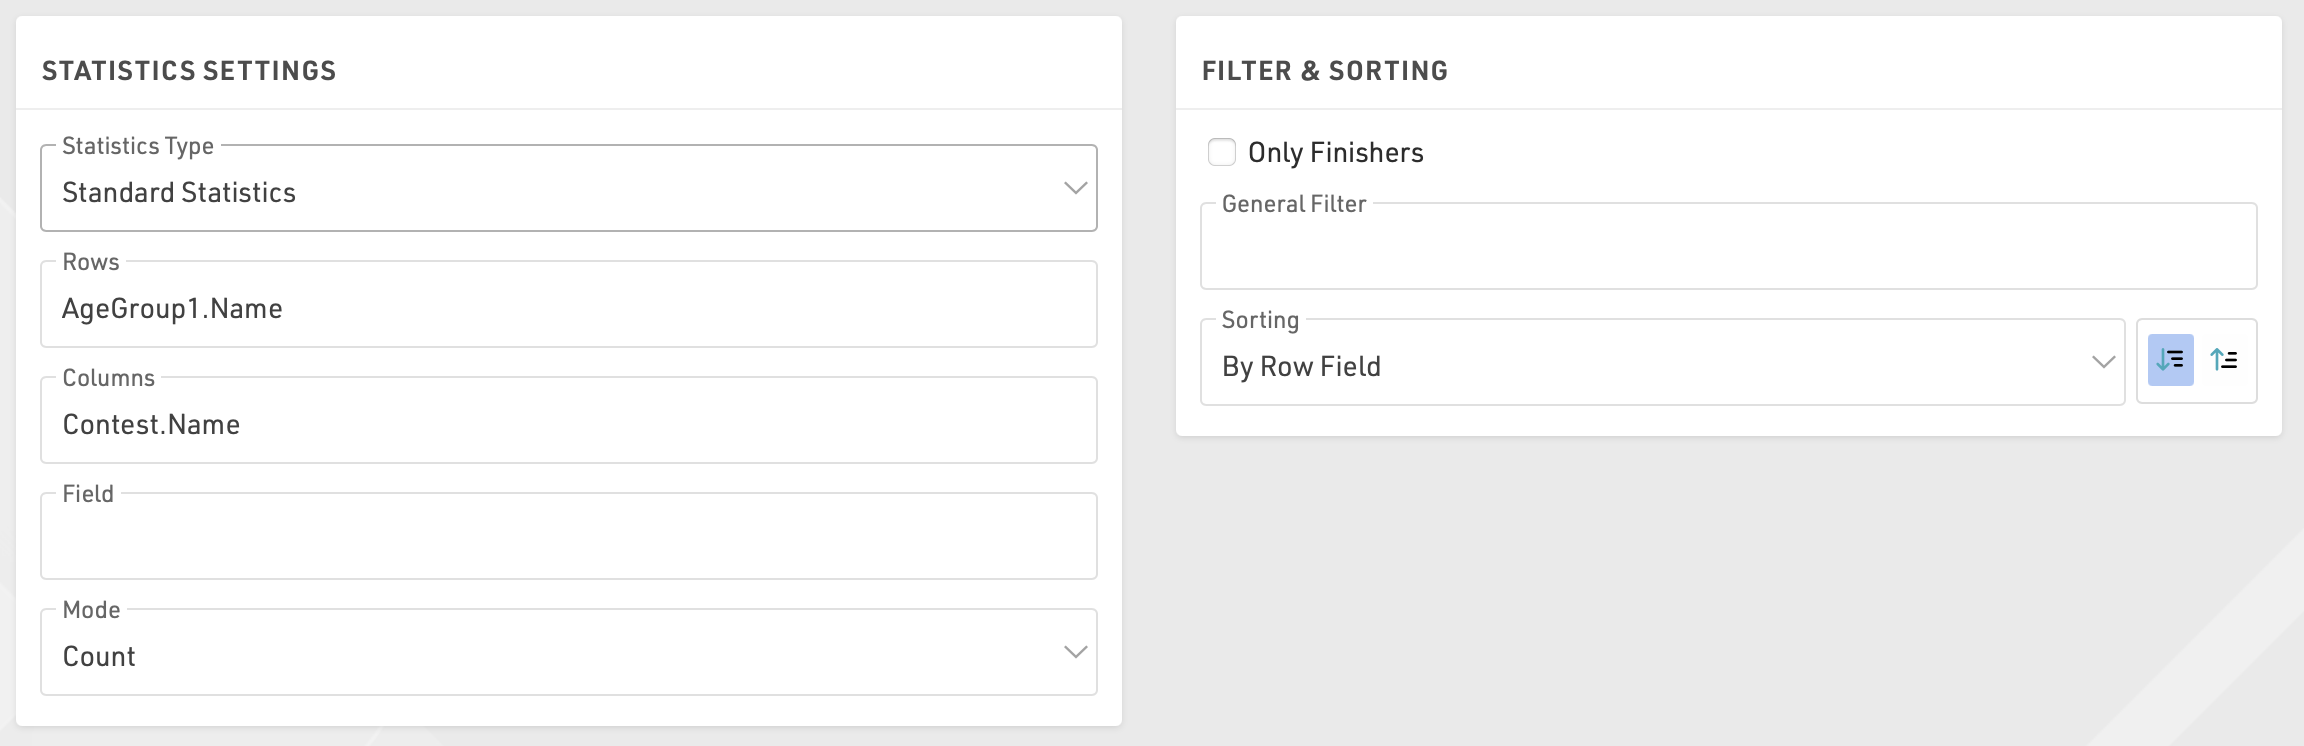Enable the Only Finishers checkbox
The height and width of the screenshot is (746, 2304).
click(1222, 152)
